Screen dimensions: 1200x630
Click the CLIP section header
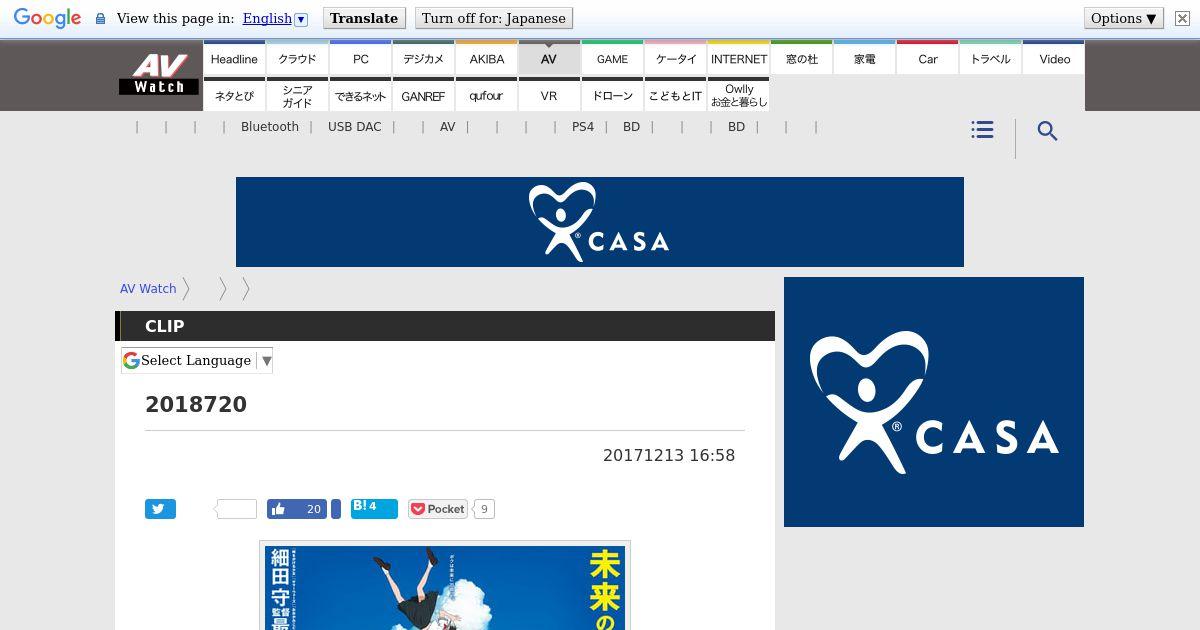[x=445, y=326]
